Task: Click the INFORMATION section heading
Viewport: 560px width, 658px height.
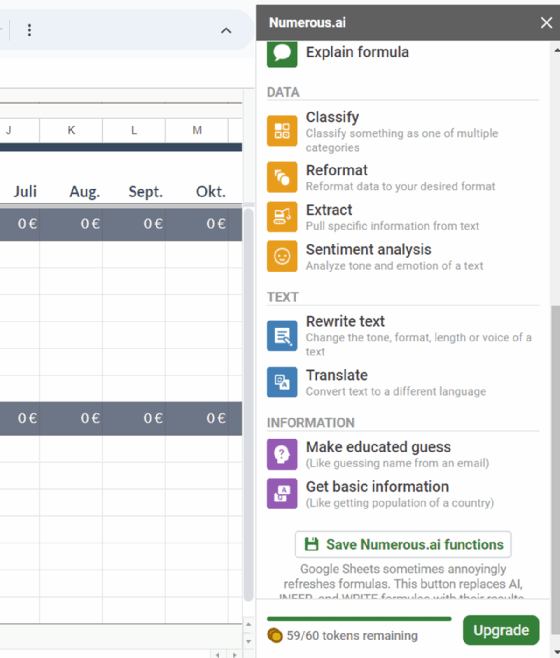Action: pyautogui.click(x=311, y=423)
